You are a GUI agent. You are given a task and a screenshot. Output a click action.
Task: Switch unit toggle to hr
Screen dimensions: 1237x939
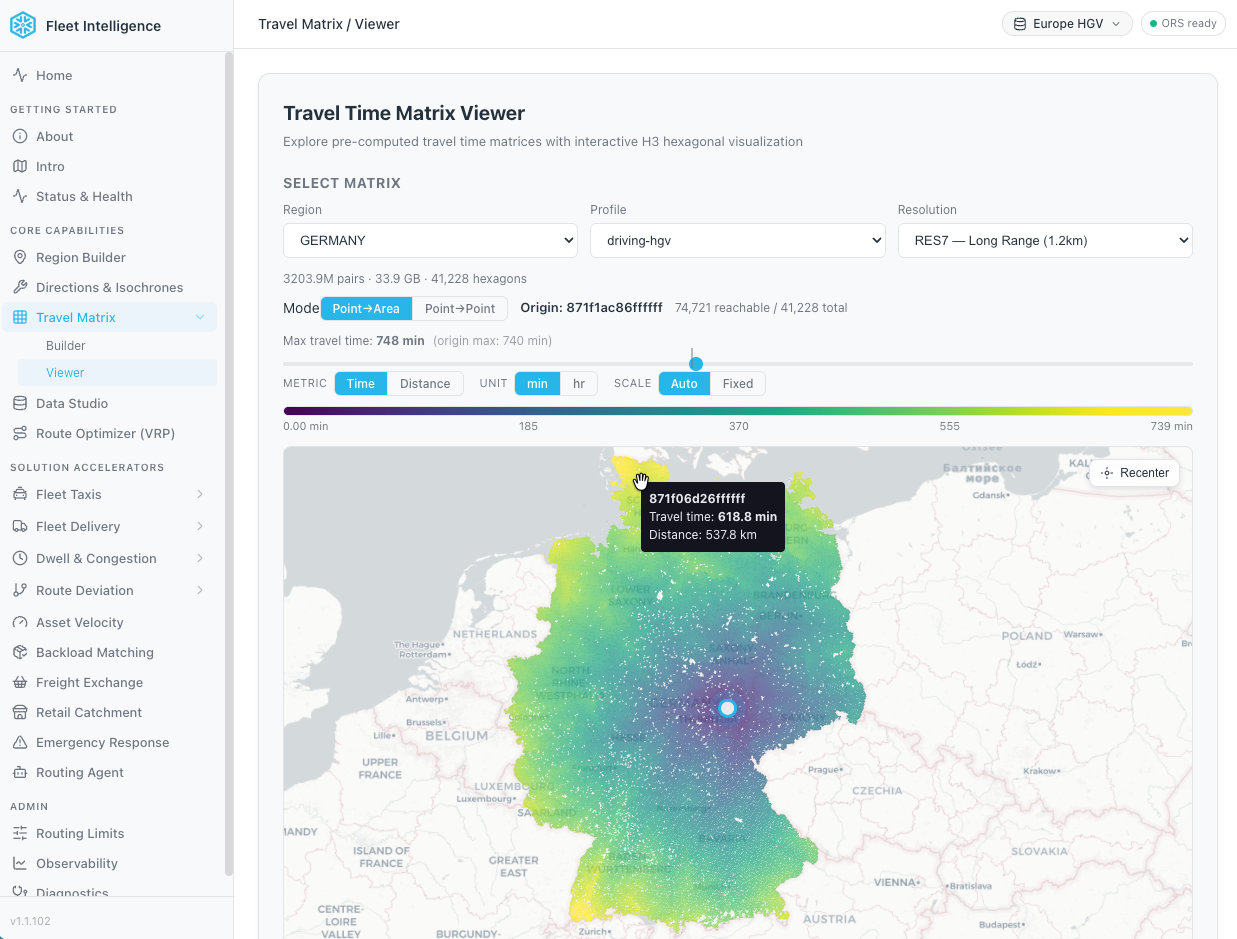579,383
